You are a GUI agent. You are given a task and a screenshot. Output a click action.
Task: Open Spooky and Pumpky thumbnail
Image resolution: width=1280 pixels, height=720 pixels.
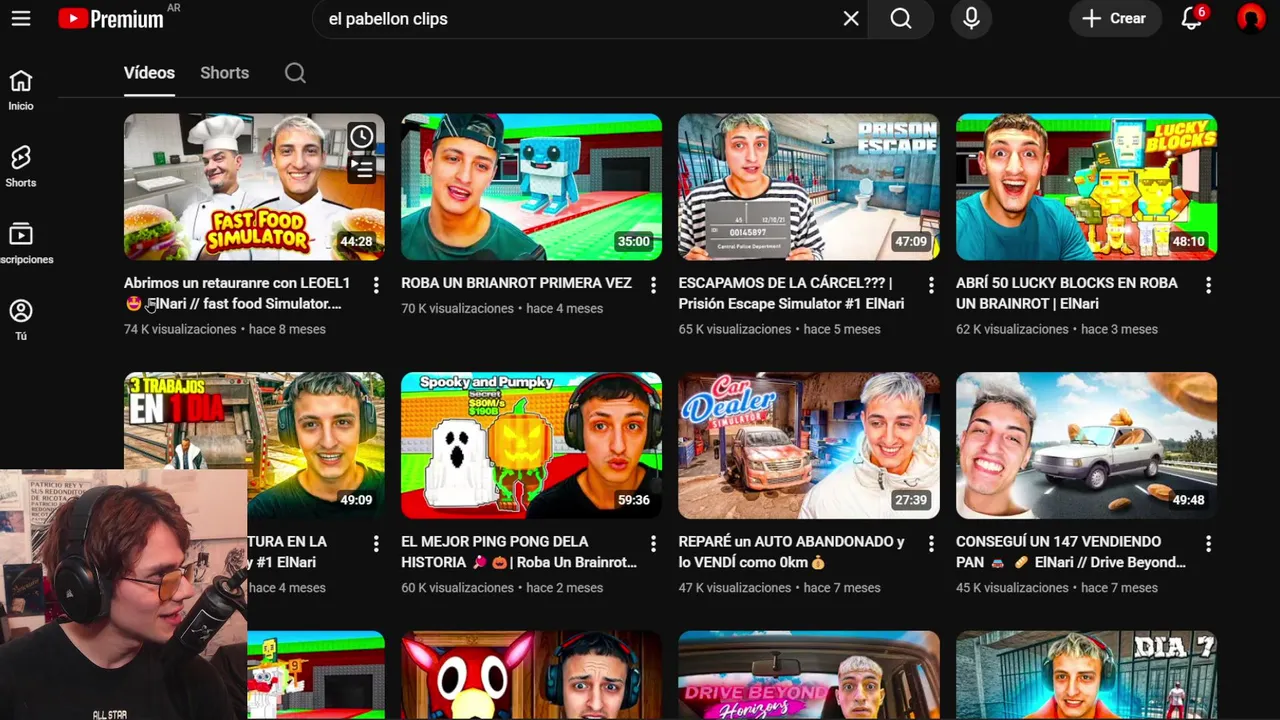click(x=531, y=445)
